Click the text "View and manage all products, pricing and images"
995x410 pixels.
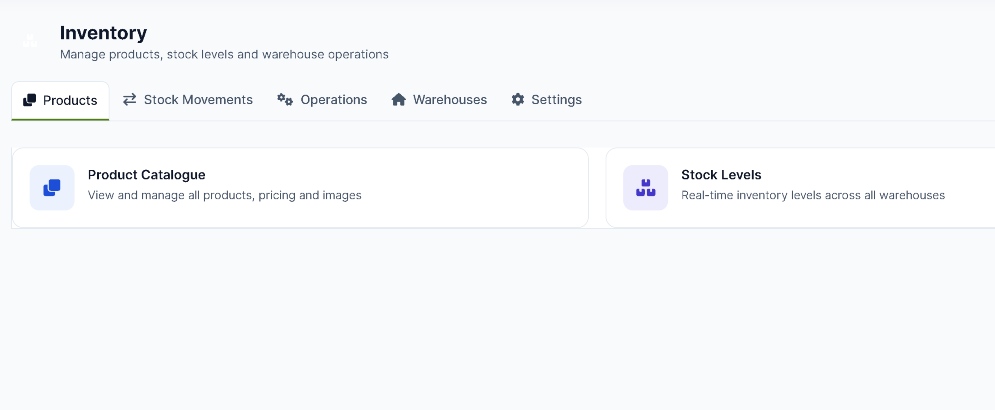pyautogui.click(x=225, y=195)
